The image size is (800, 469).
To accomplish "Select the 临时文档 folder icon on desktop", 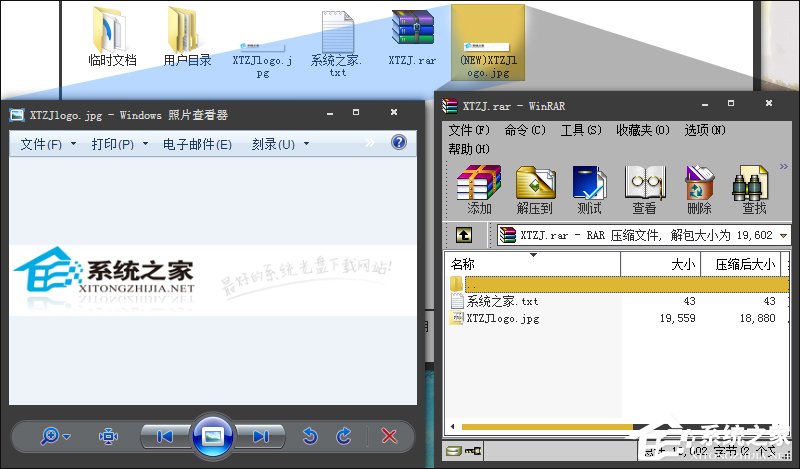I will (x=112, y=38).
